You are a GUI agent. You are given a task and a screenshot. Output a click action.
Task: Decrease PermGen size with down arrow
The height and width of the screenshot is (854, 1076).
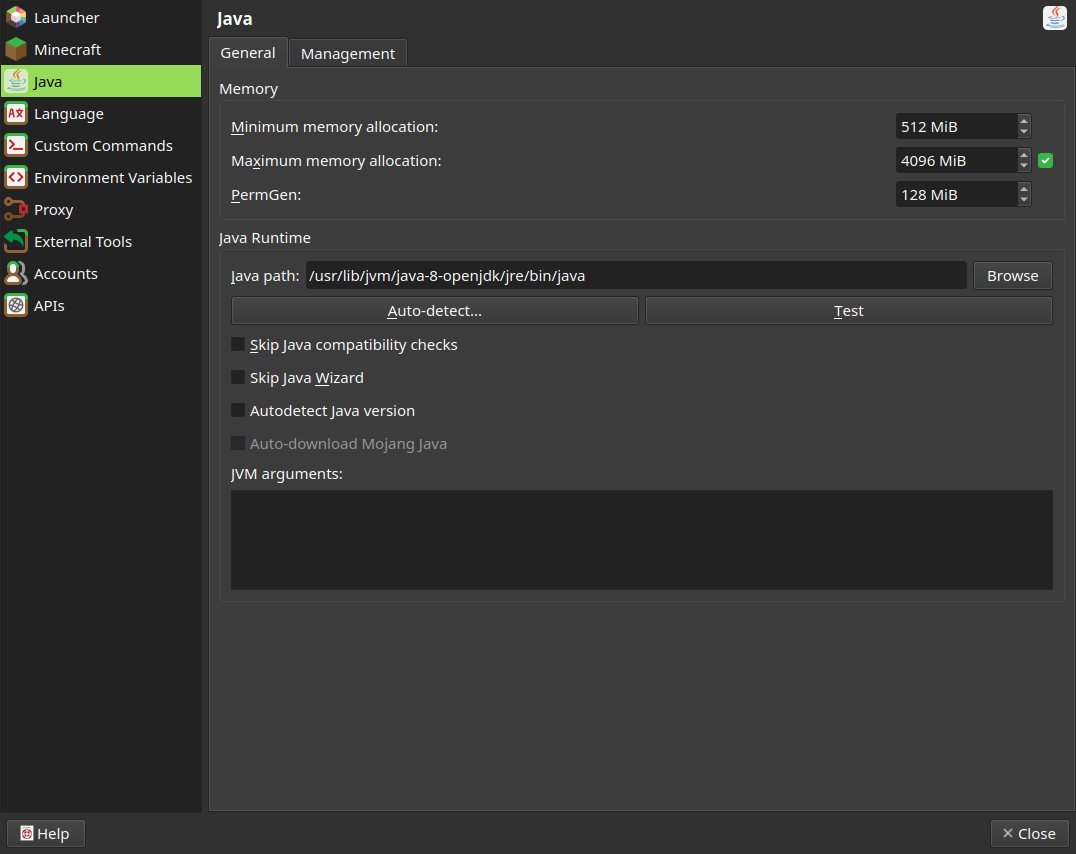tap(1024, 200)
